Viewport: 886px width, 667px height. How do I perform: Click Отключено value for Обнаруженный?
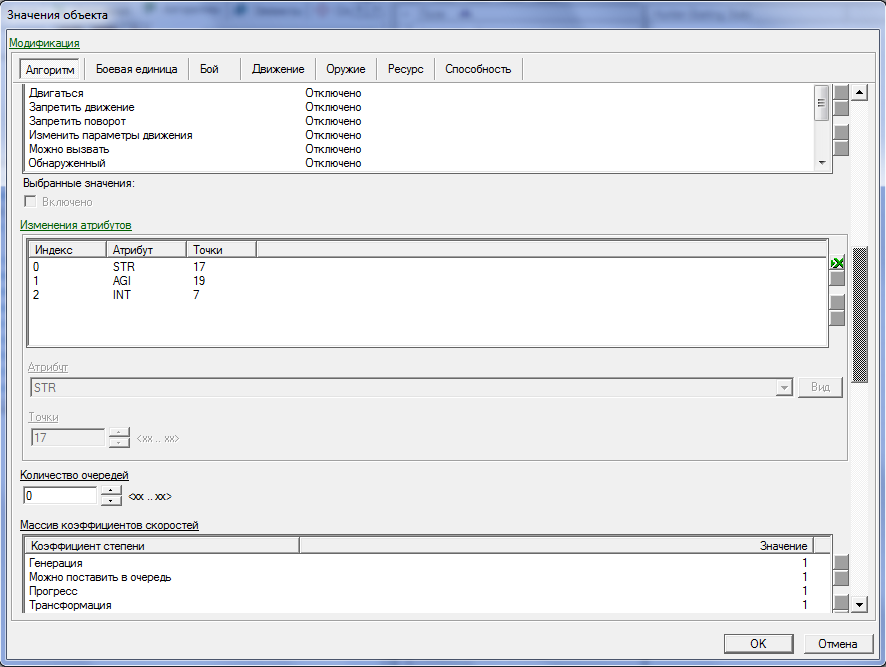pyautogui.click(x=333, y=163)
